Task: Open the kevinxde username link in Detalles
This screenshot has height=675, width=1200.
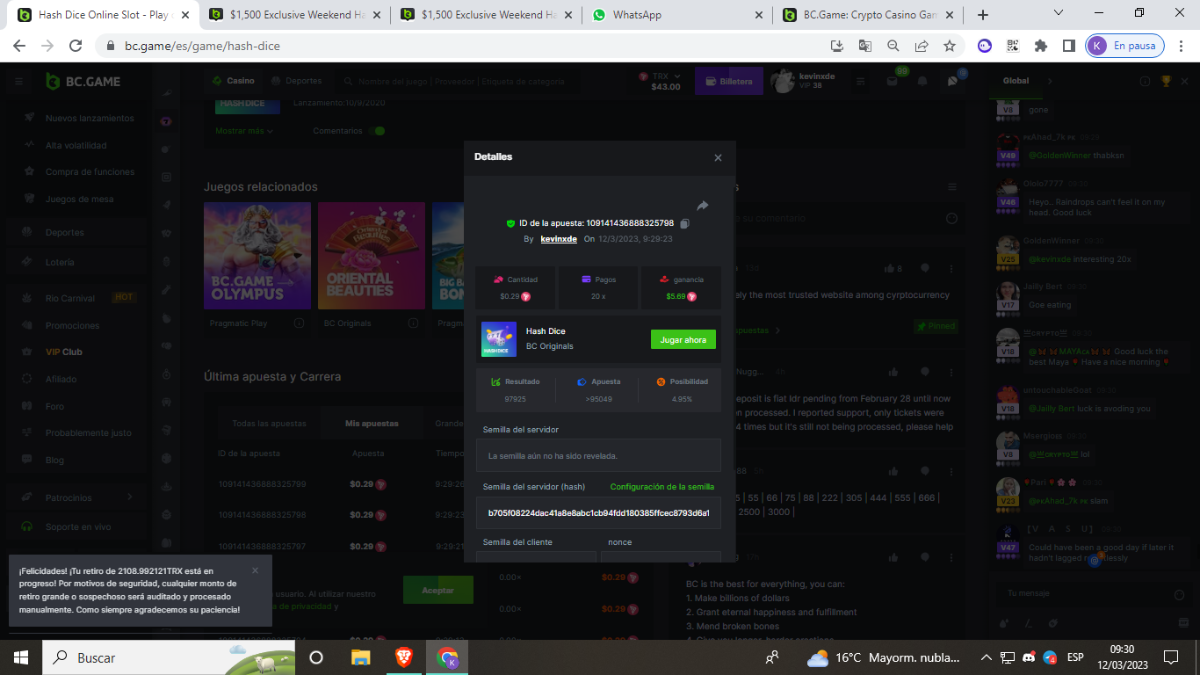Action: click(559, 239)
